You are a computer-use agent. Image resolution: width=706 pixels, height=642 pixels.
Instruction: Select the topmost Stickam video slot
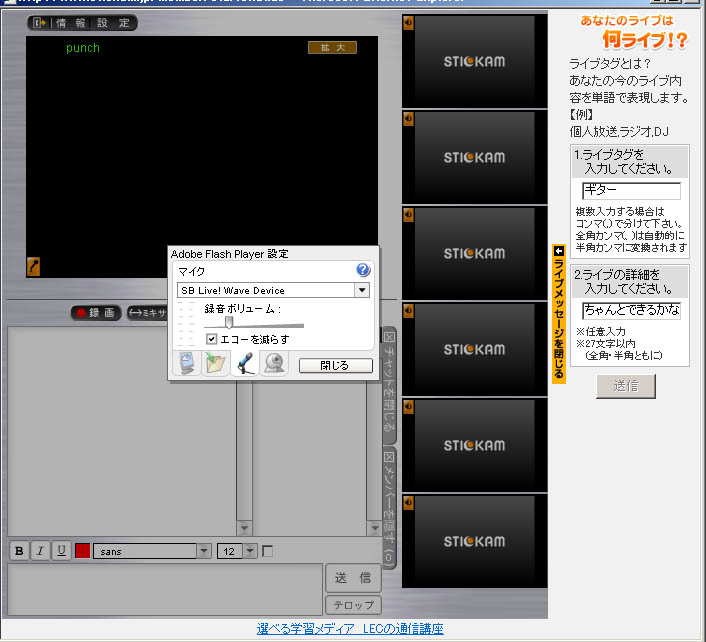tap(474, 61)
